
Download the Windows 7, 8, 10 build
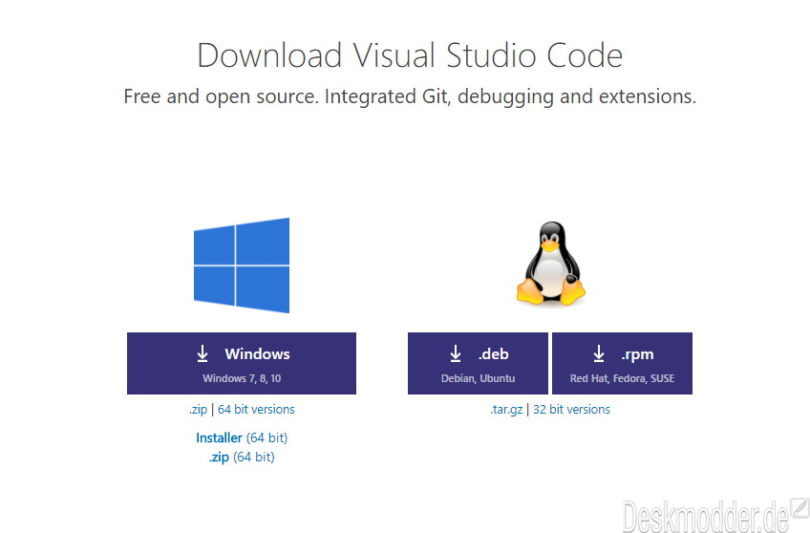(x=241, y=363)
